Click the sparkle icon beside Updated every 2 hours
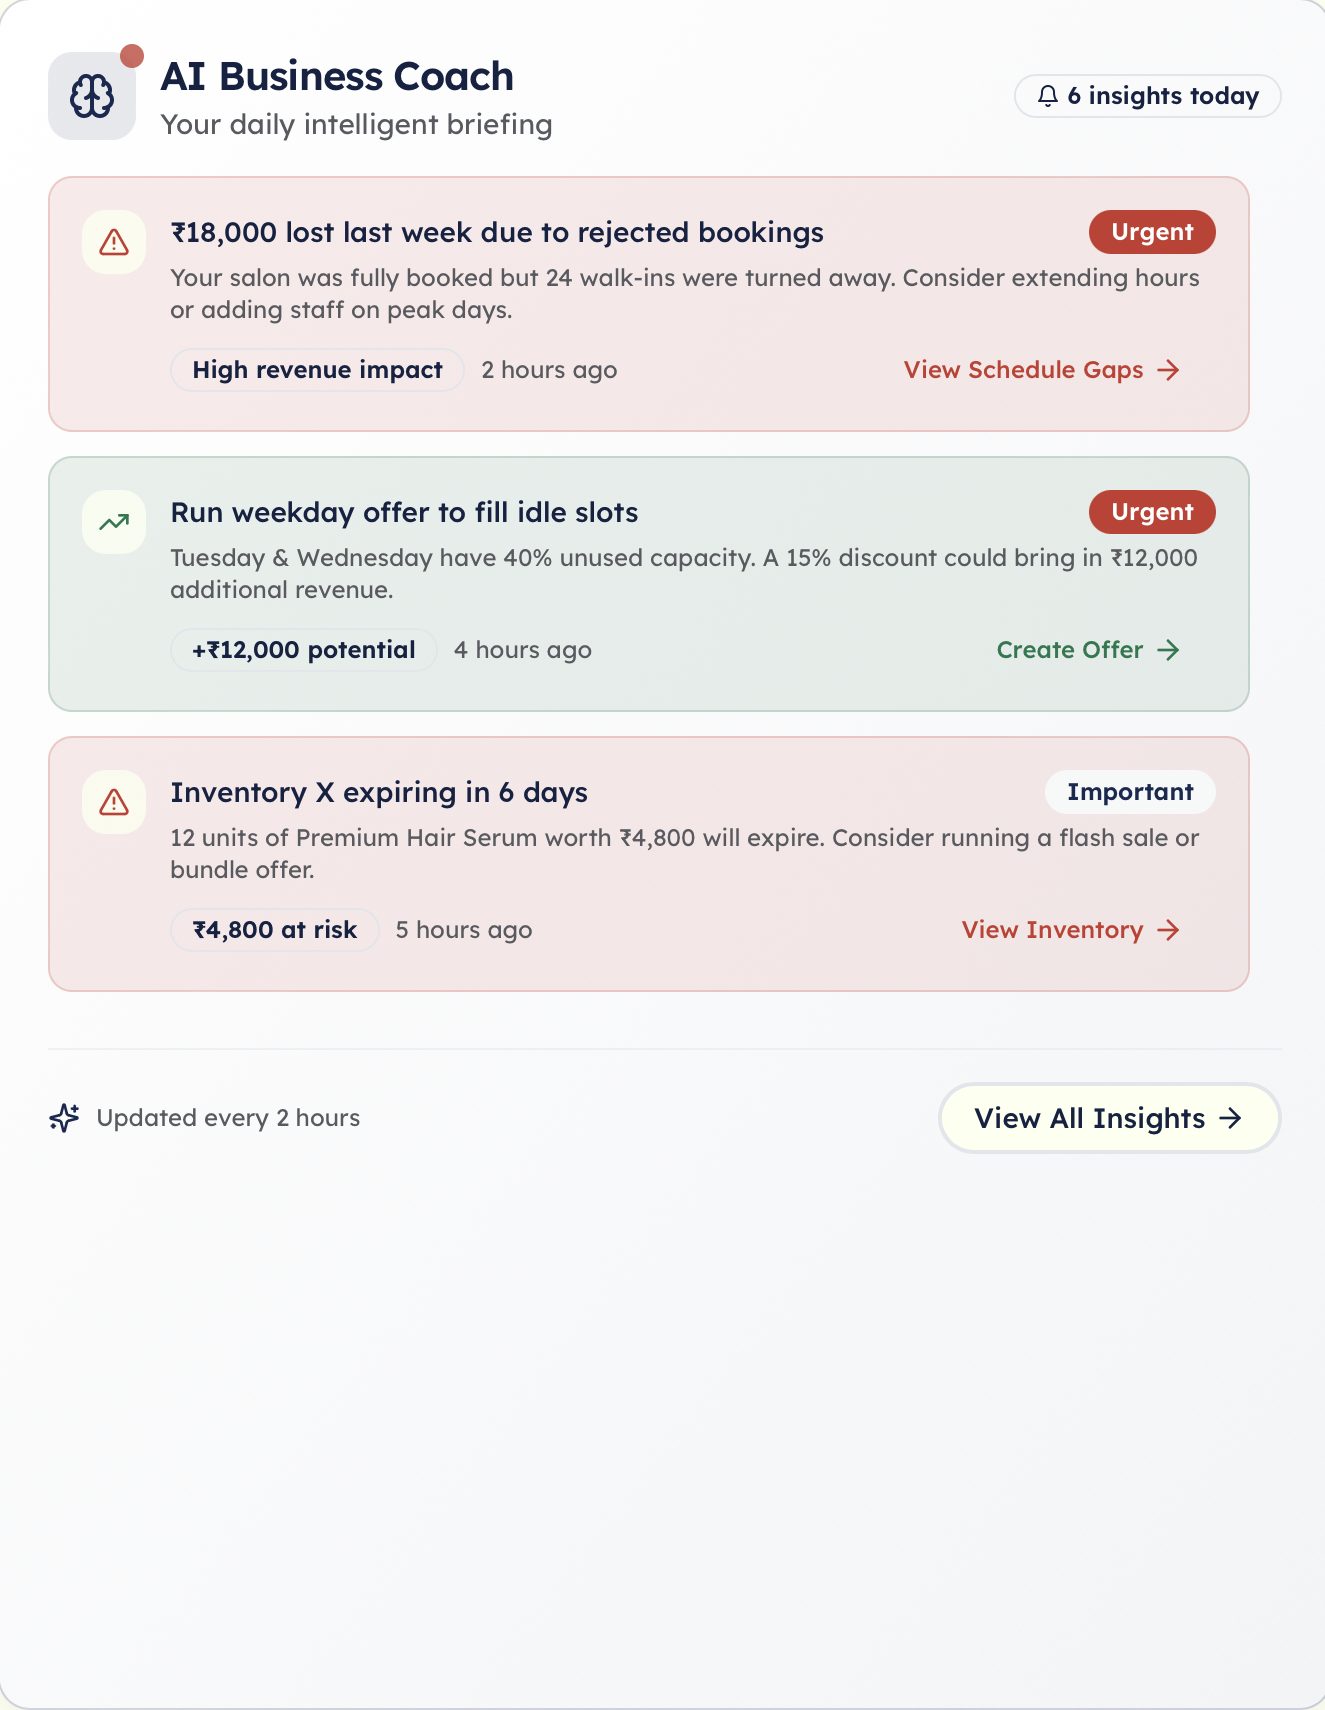1325x1710 pixels. (x=64, y=1118)
